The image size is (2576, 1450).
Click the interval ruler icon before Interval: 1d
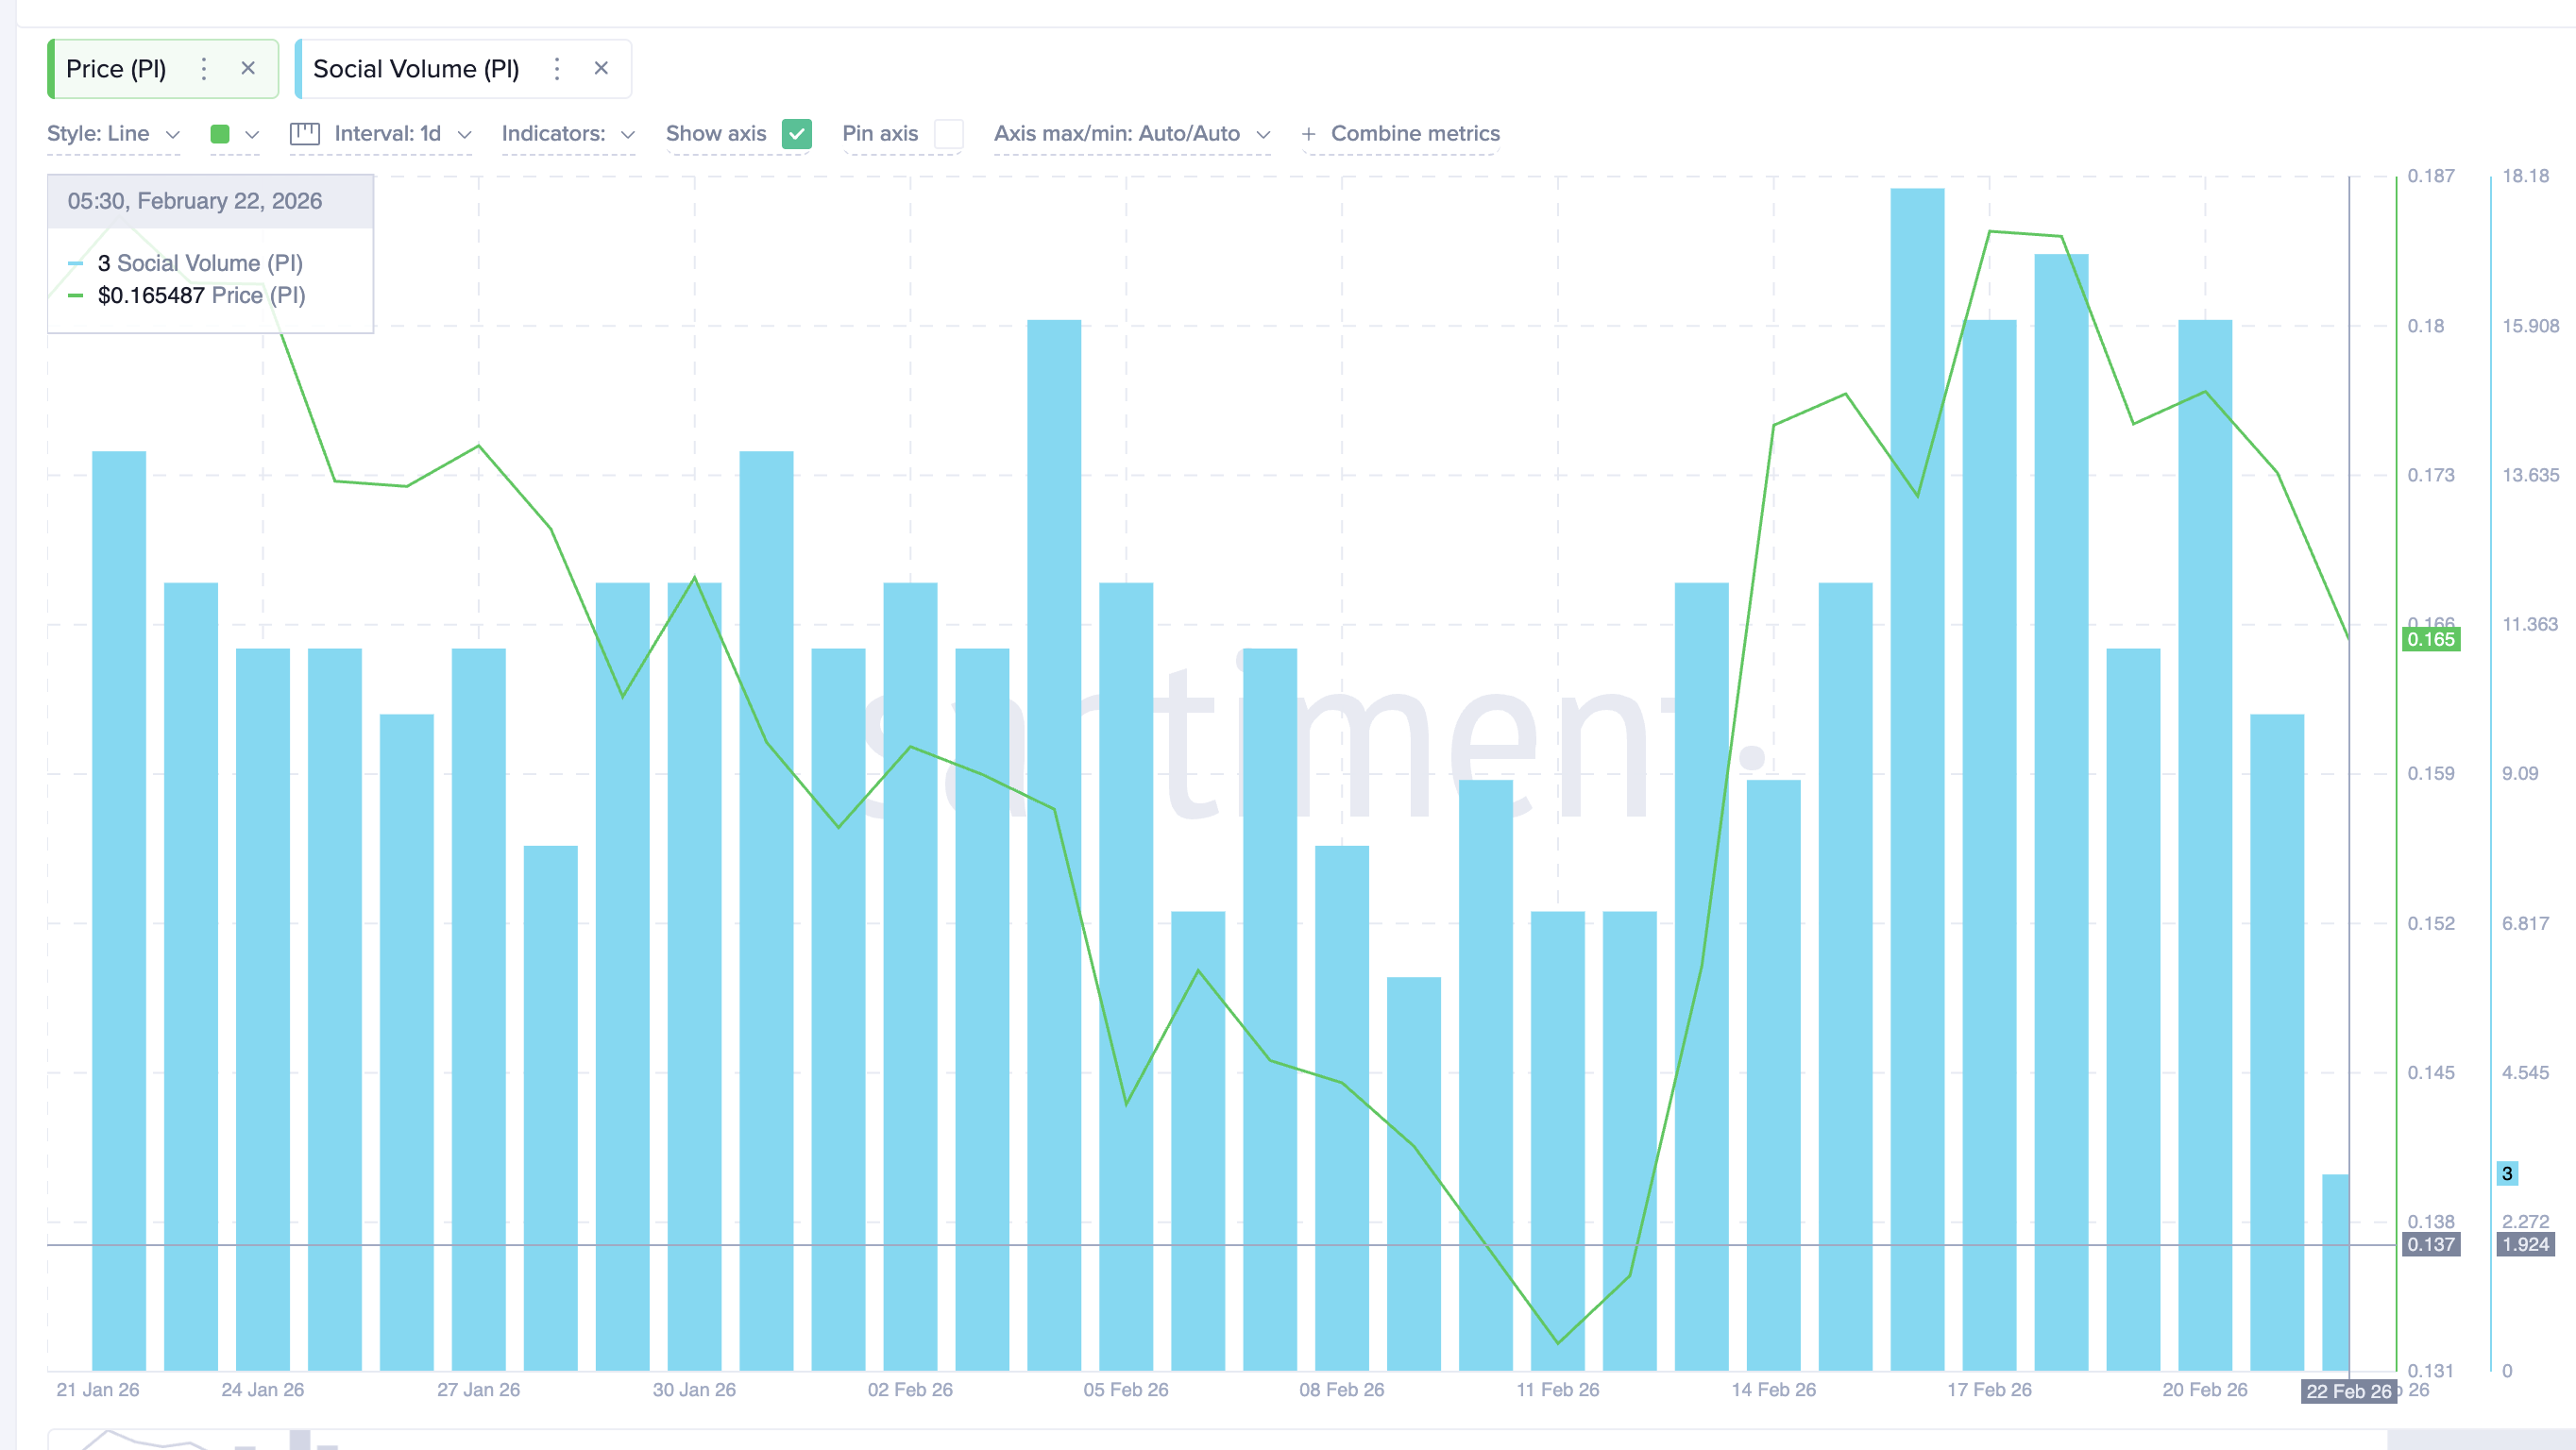tap(305, 133)
